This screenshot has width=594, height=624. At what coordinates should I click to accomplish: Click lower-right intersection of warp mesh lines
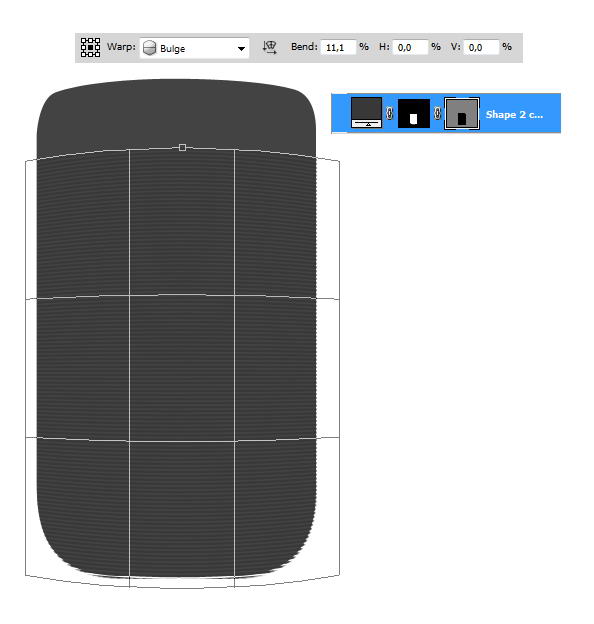click(234, 441)
